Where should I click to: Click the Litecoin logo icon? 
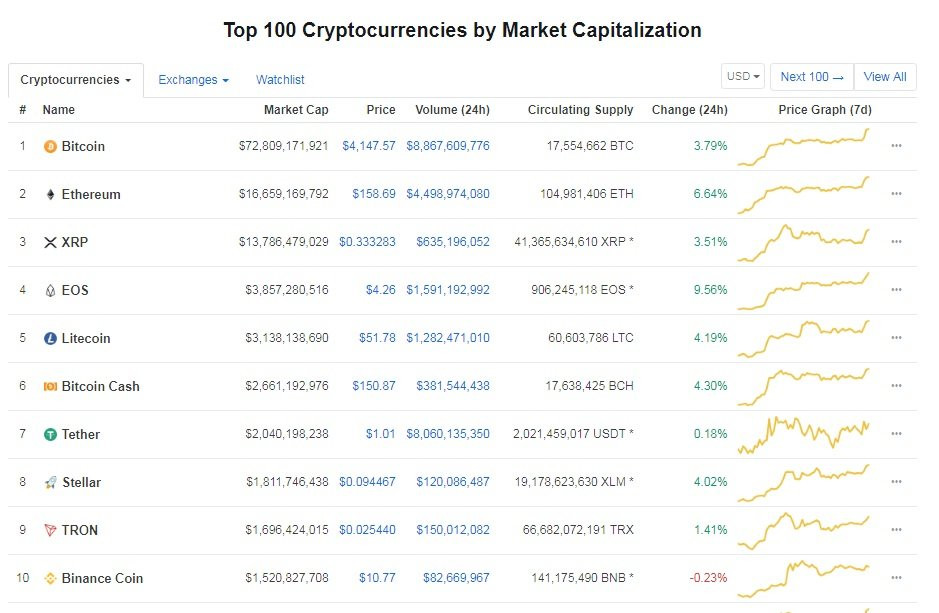click(x=50, y=339)
